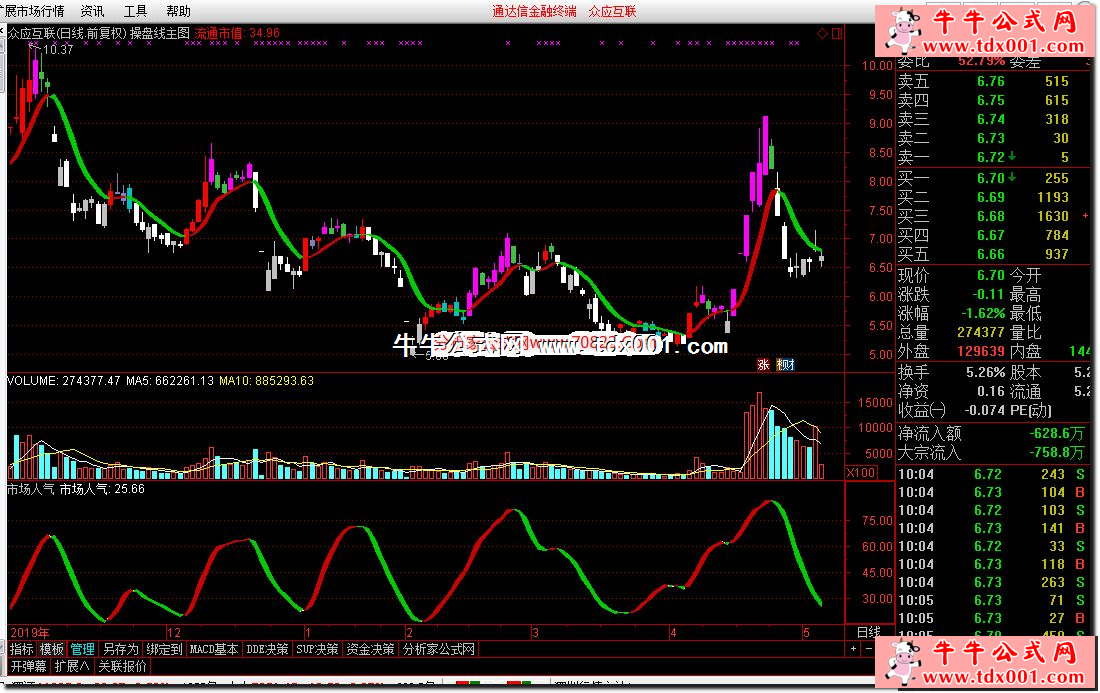The image size is (1100, 693).
Task: Select the 指标 tab
Action: click(x=22, y=650)
